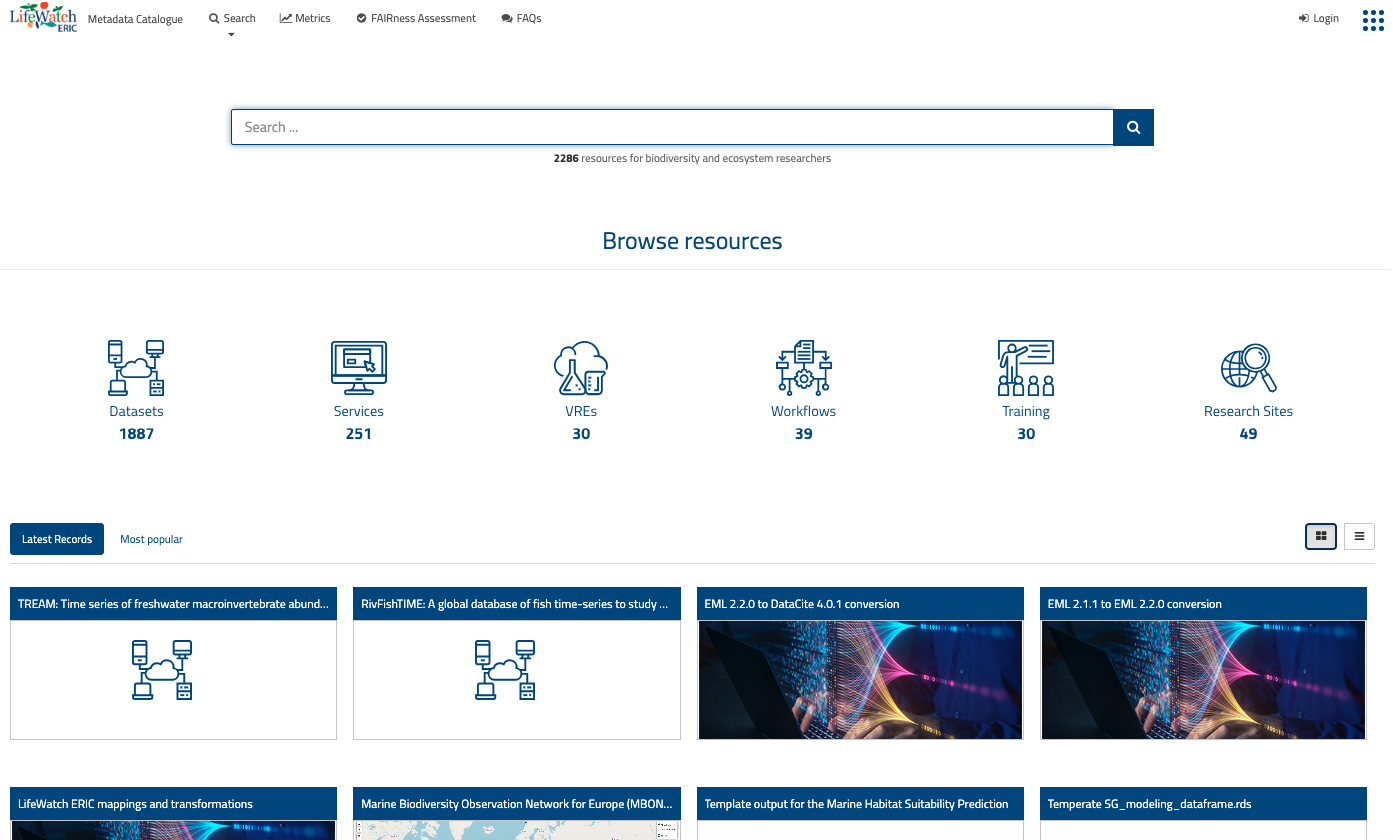
Task: Click the Research Sites label text
Action: (x=1248, y=411)
